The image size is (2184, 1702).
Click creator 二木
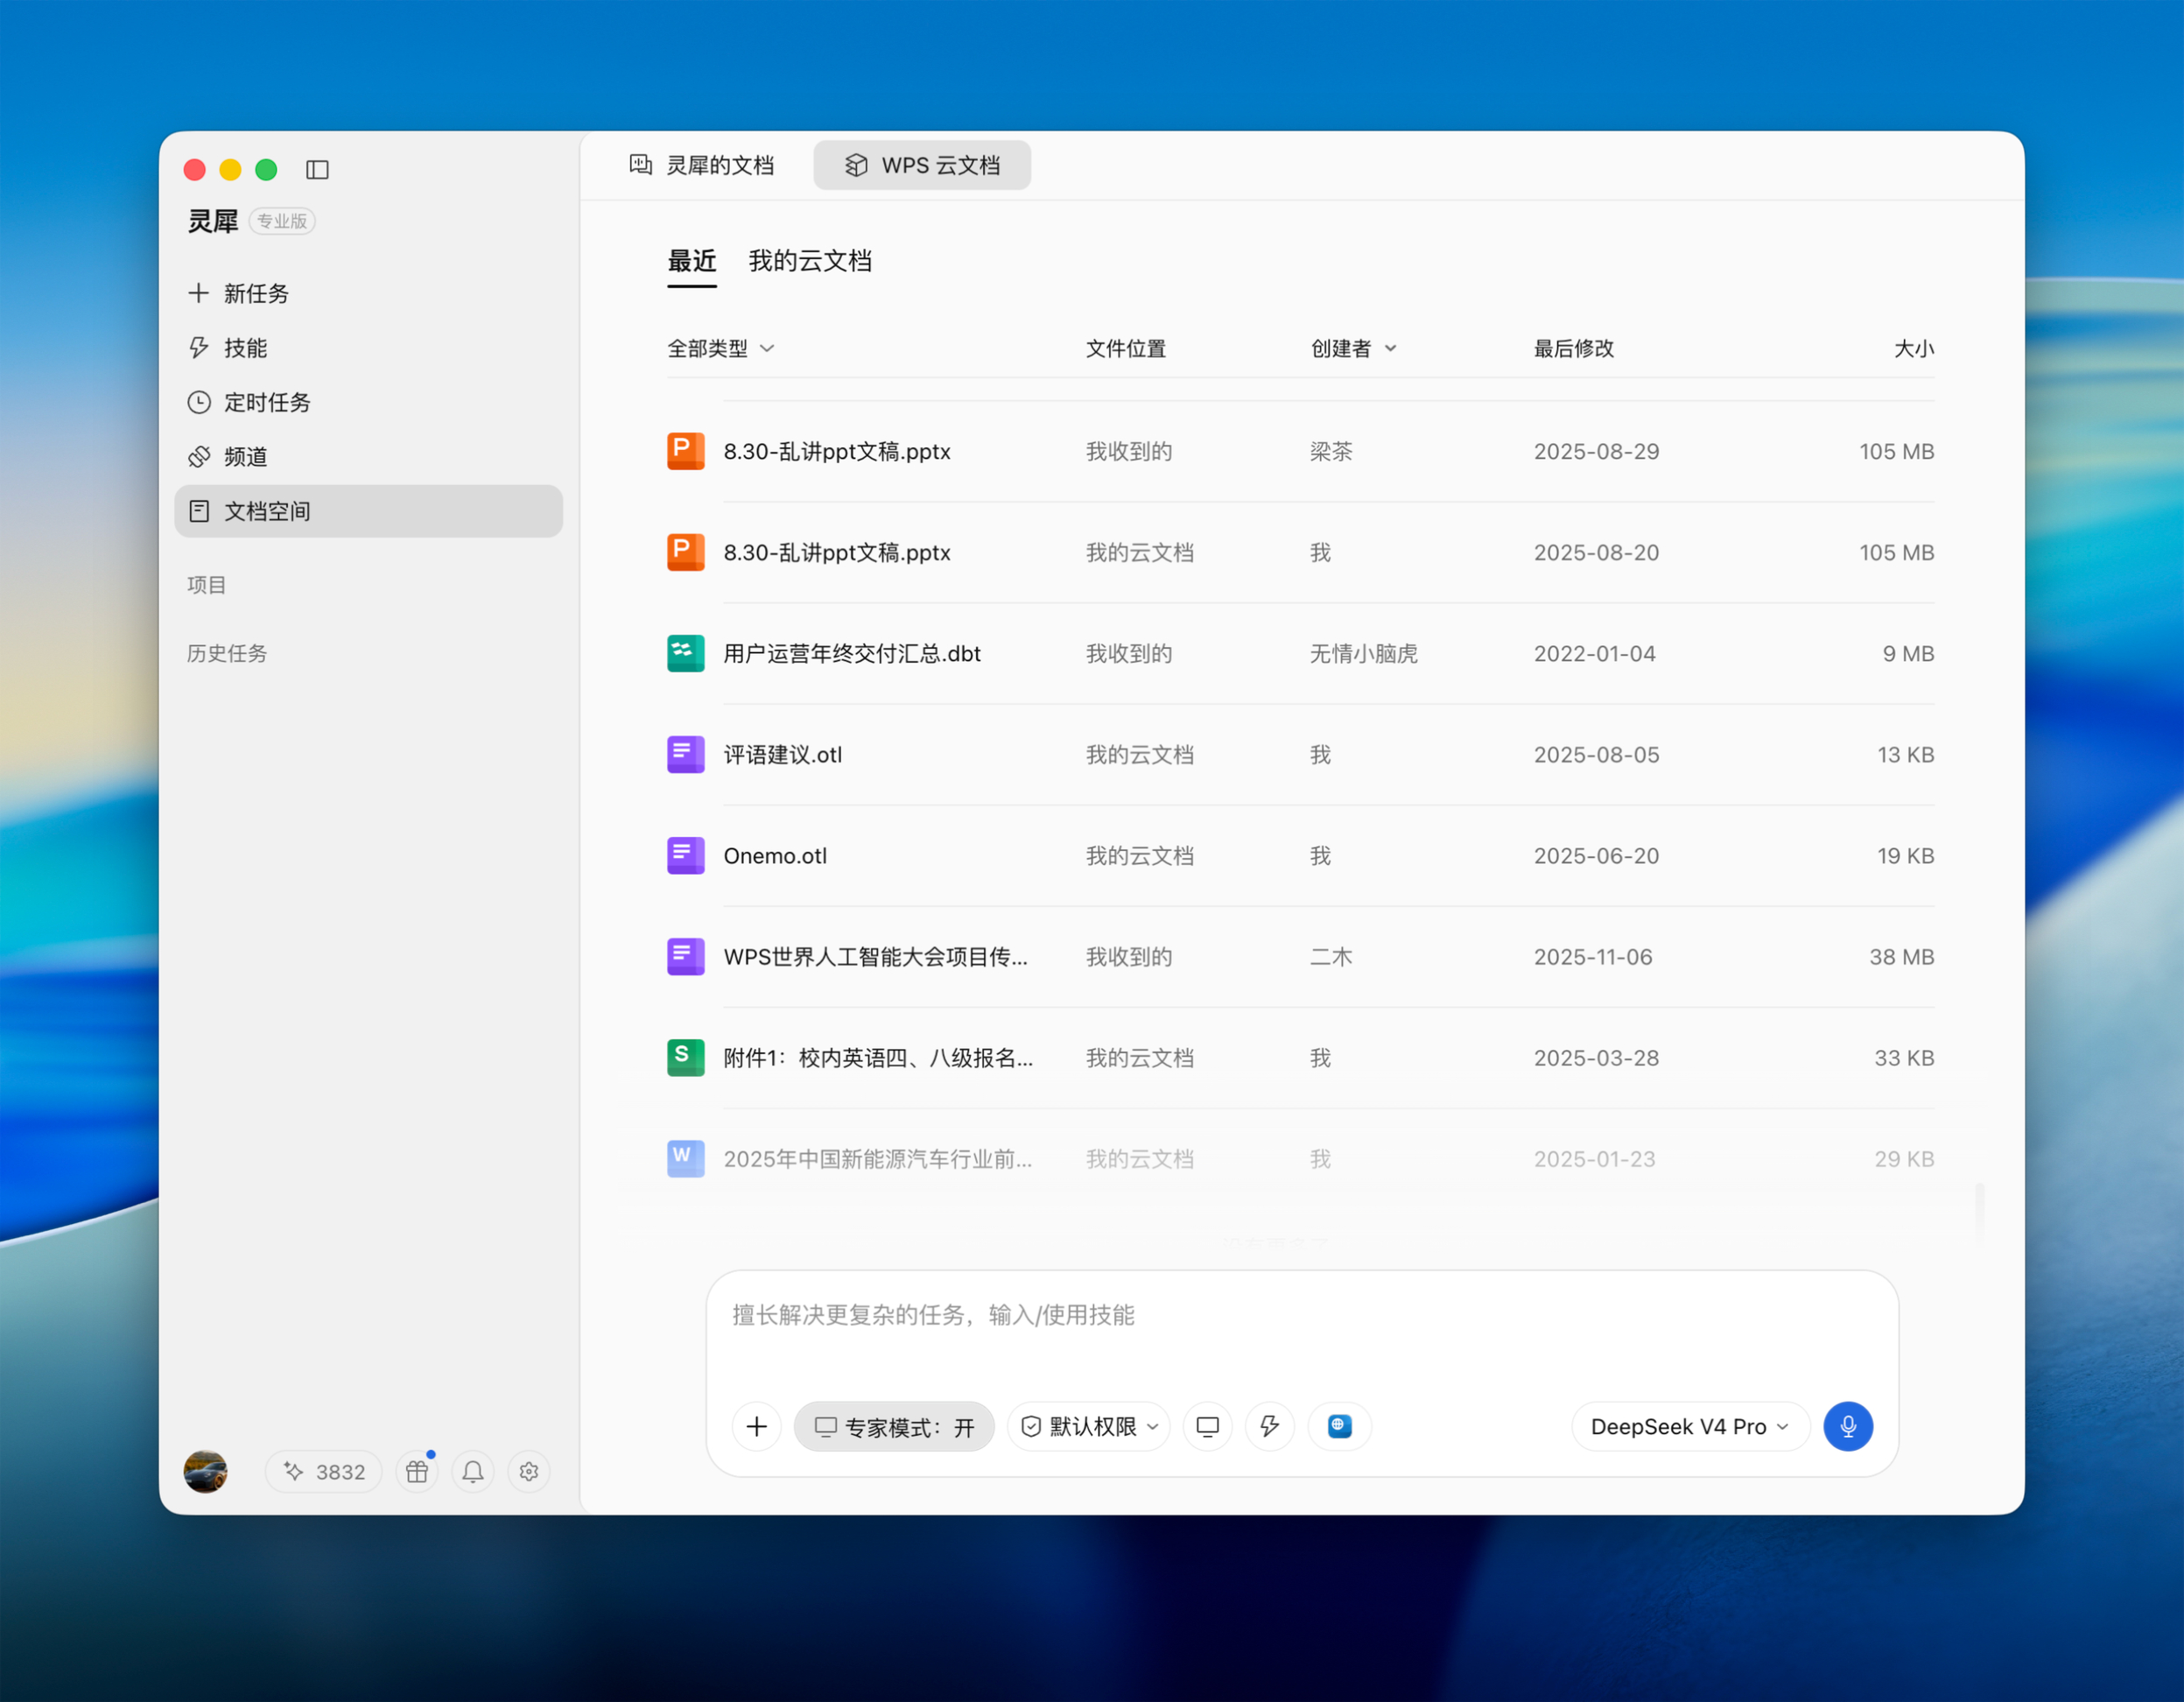click(x=1331, y=956)
